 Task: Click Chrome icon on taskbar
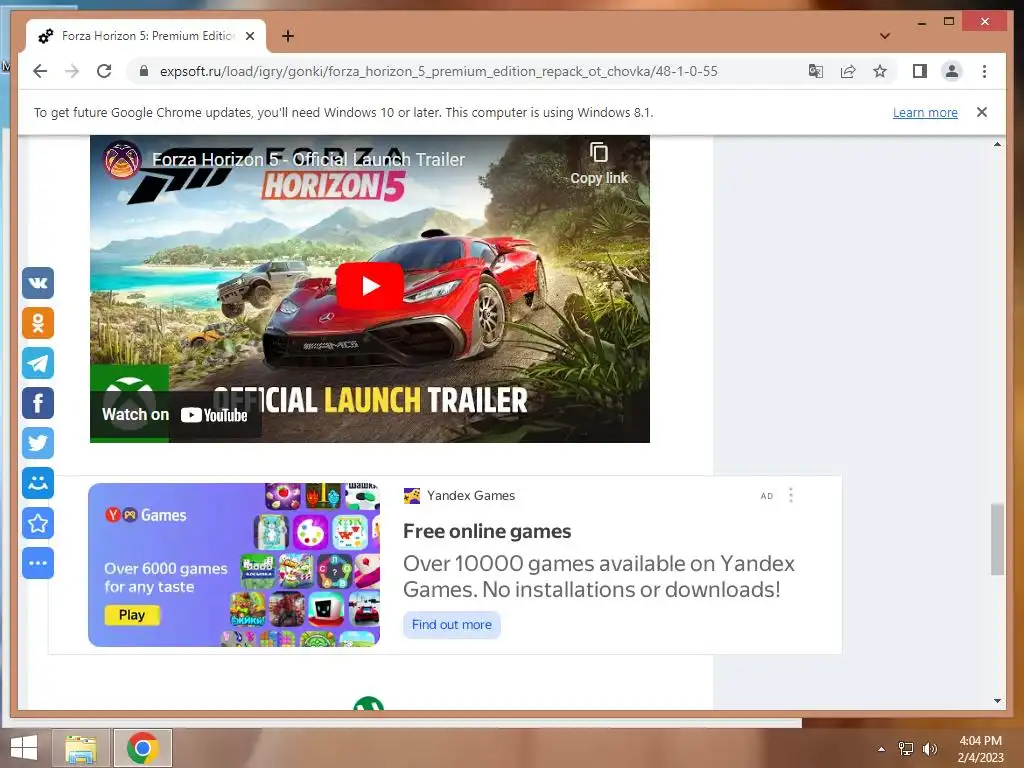143,748
